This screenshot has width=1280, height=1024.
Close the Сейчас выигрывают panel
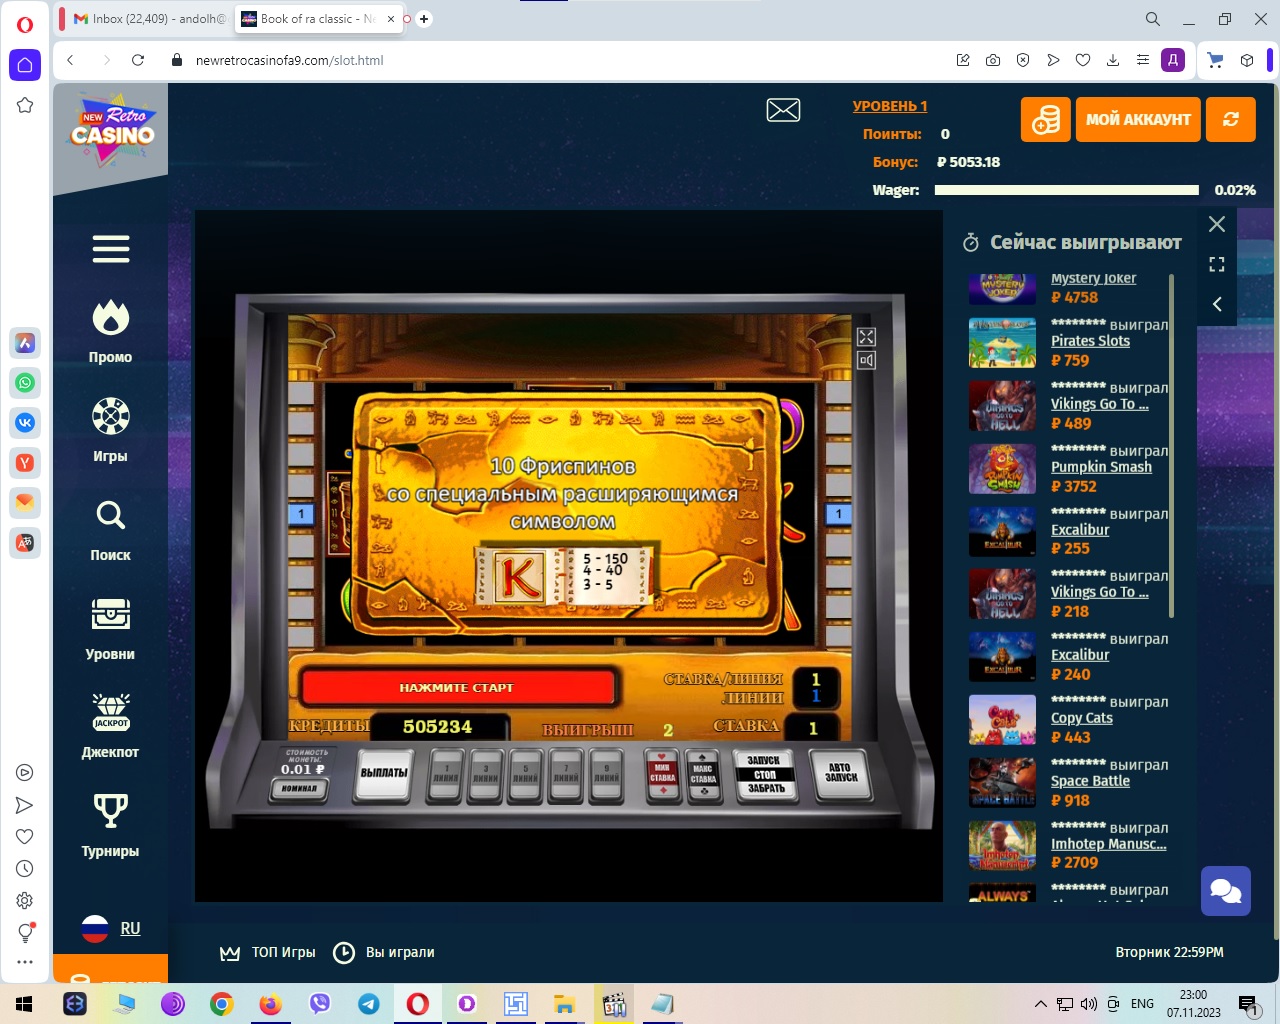click(1217, 224)
